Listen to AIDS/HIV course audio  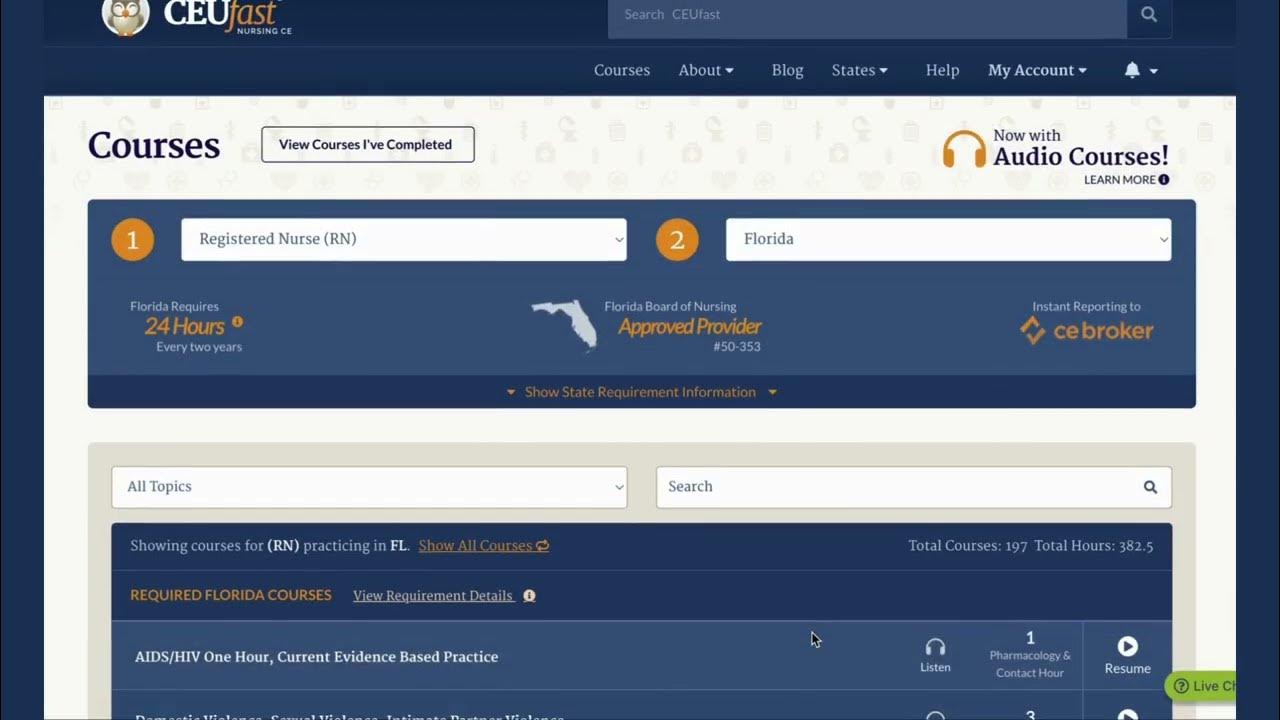click(935, 656)
